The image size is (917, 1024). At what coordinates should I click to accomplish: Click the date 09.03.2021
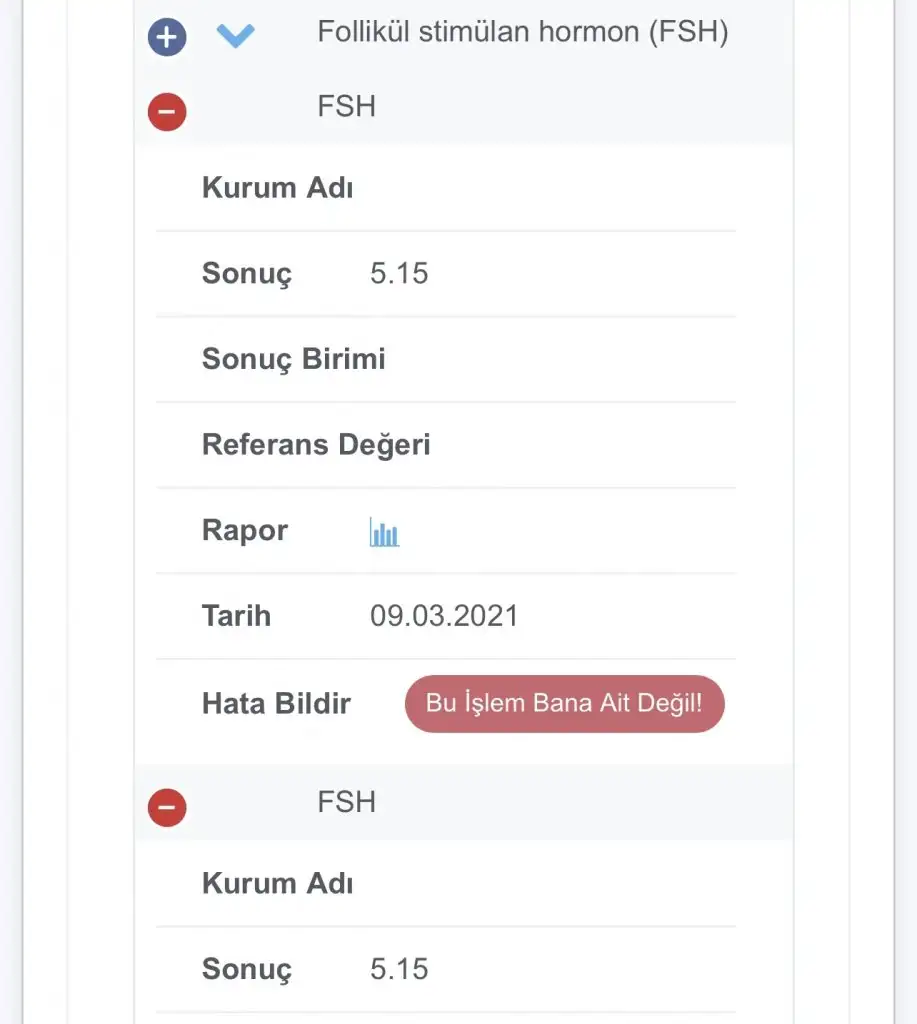444,615
